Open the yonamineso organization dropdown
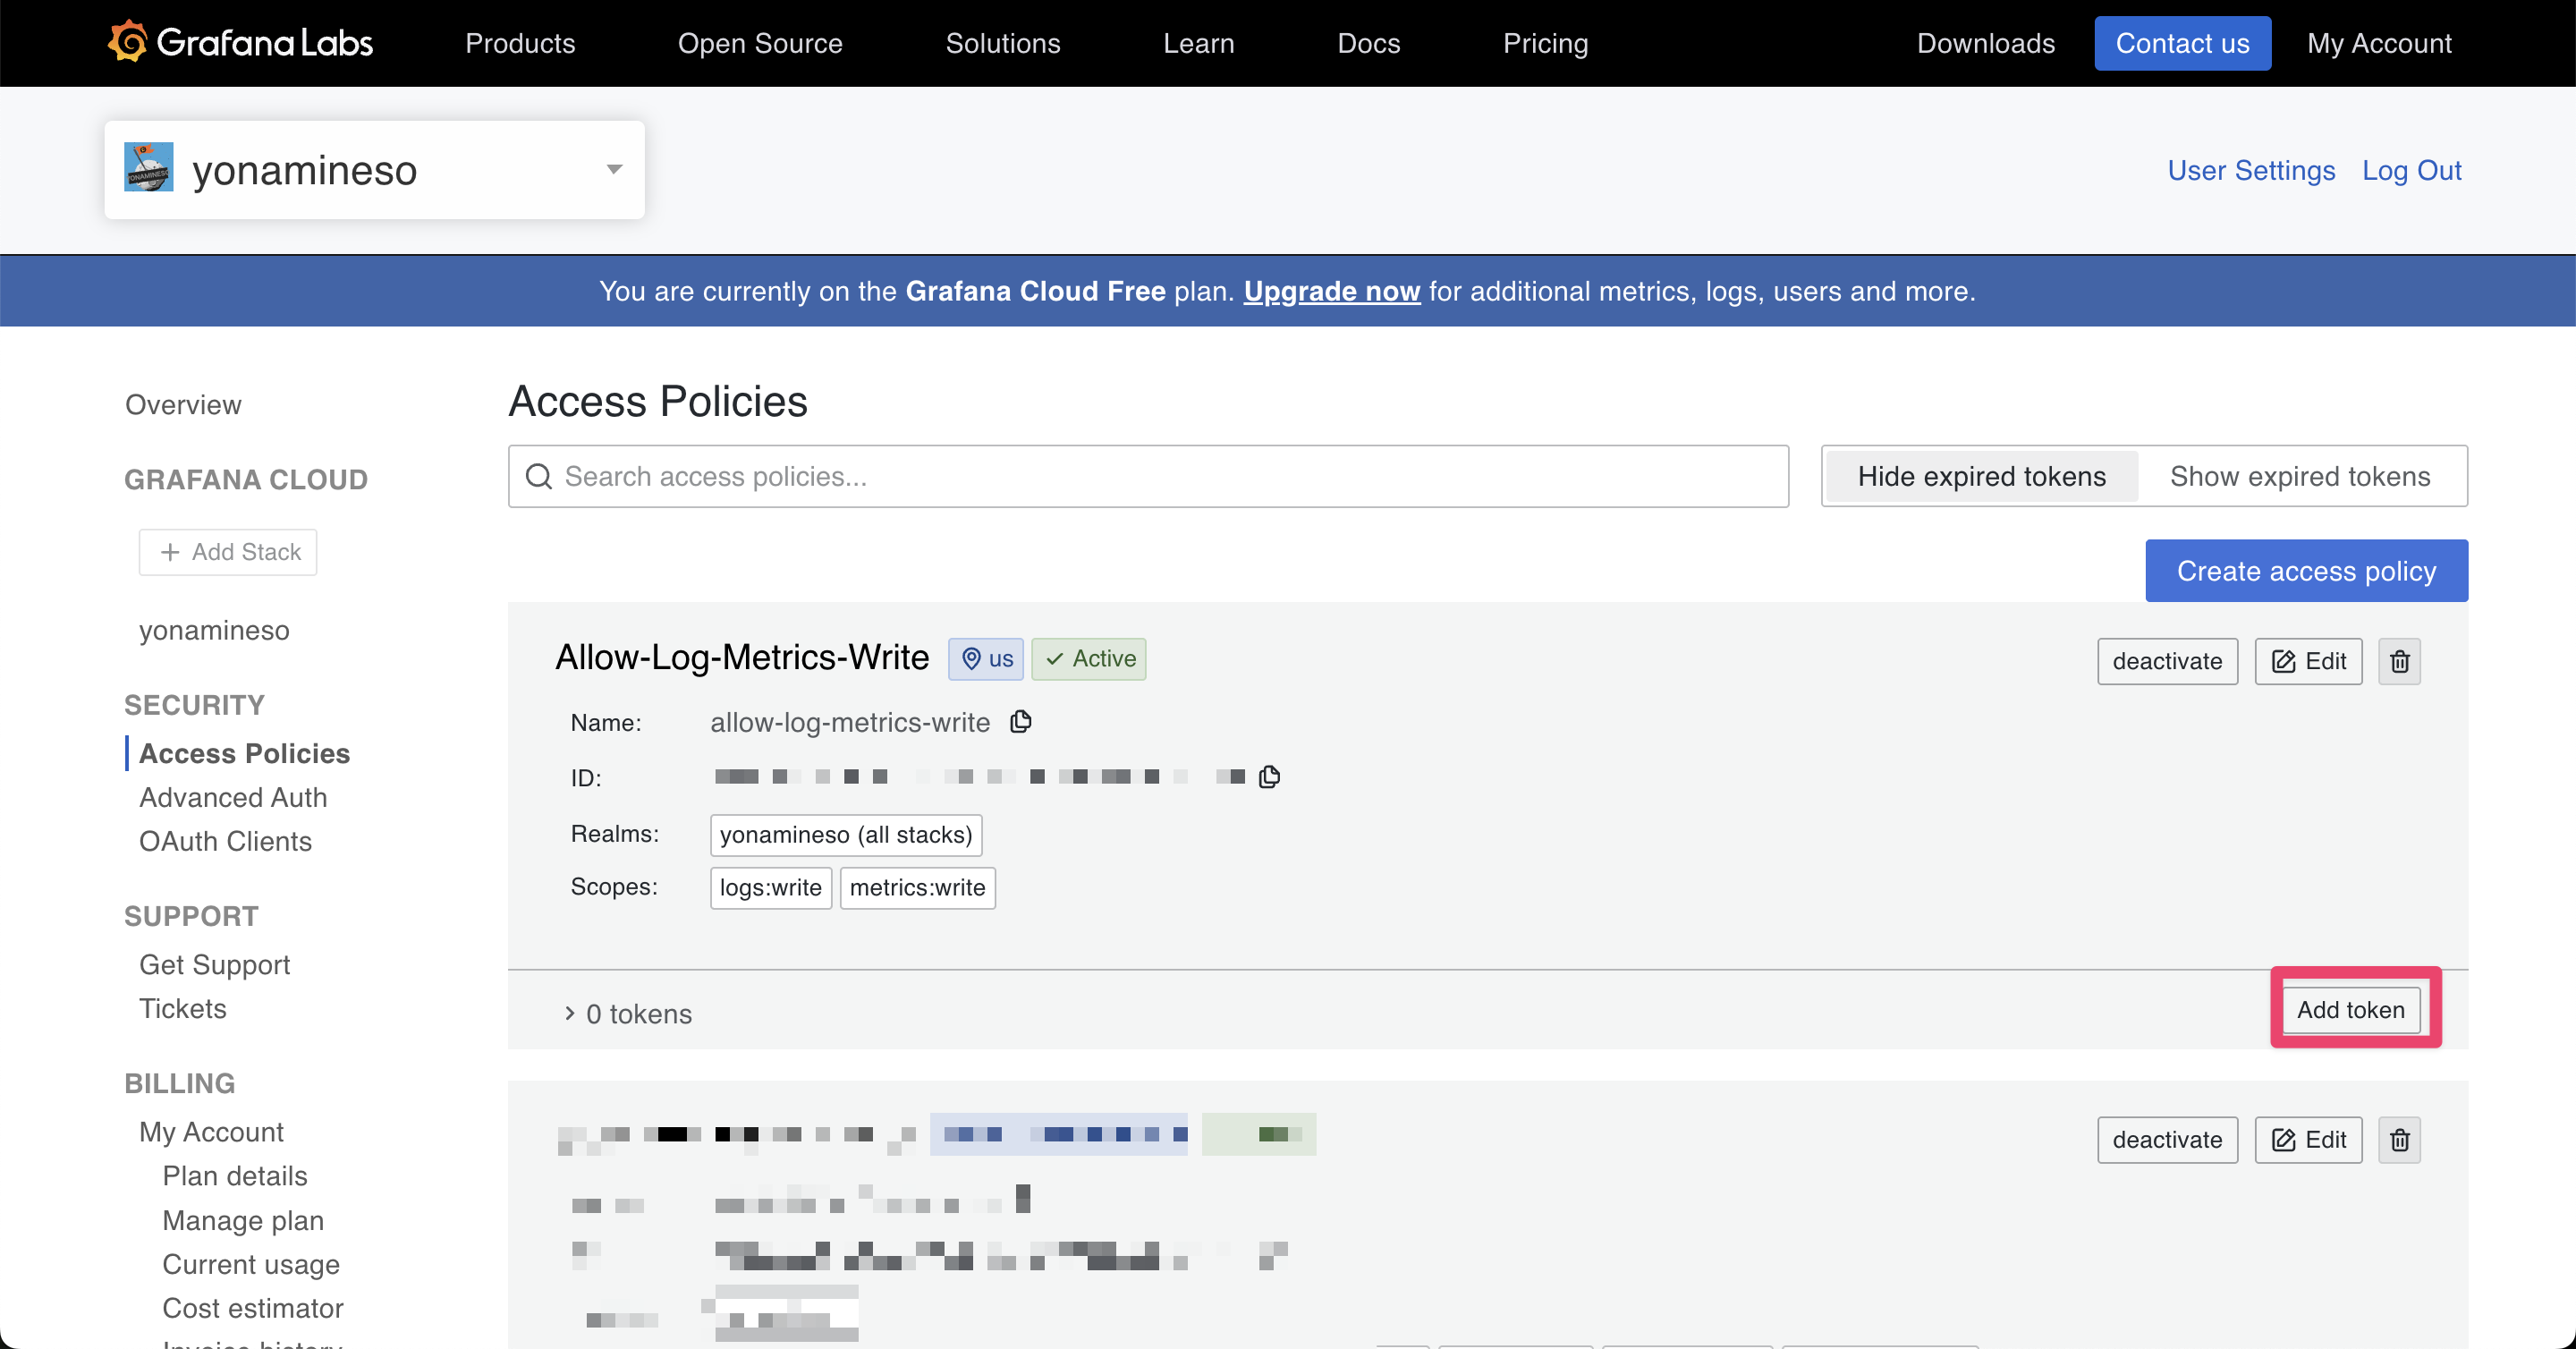This screenshot has width=2576, height=1349. point(614,169)
